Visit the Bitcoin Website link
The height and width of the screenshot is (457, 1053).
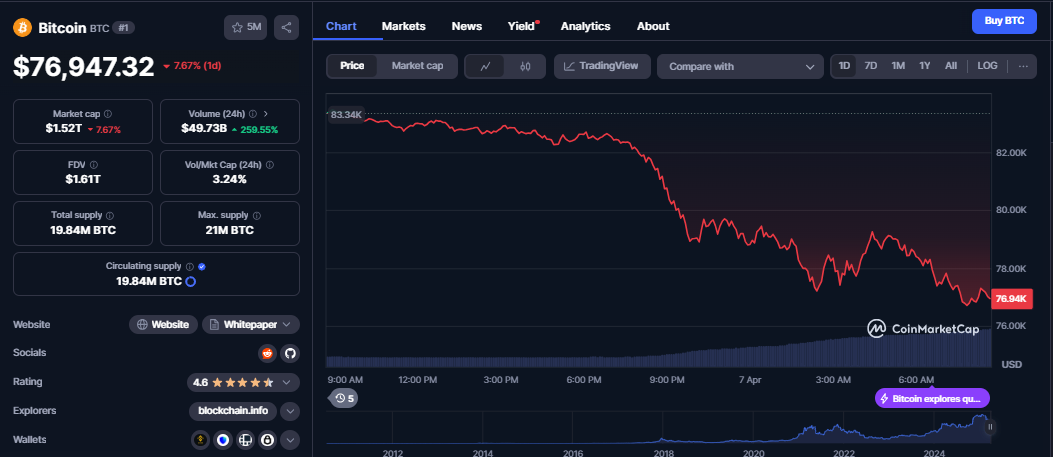[163, 324]
